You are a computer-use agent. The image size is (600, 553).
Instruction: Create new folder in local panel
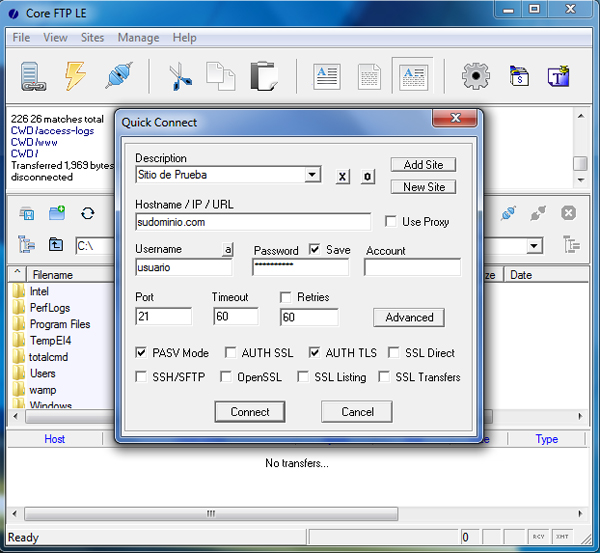point(57,213)
